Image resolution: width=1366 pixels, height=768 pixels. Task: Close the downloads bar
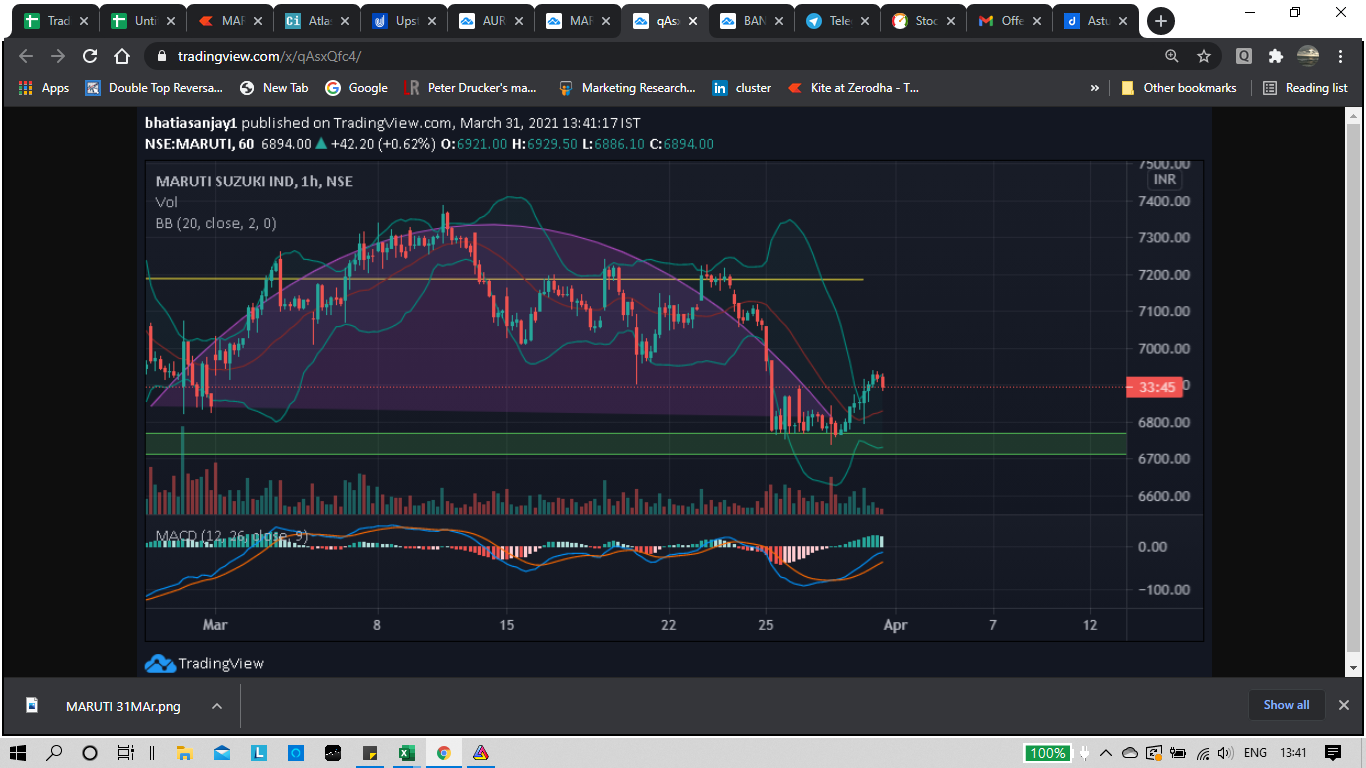click(1344, 705)
